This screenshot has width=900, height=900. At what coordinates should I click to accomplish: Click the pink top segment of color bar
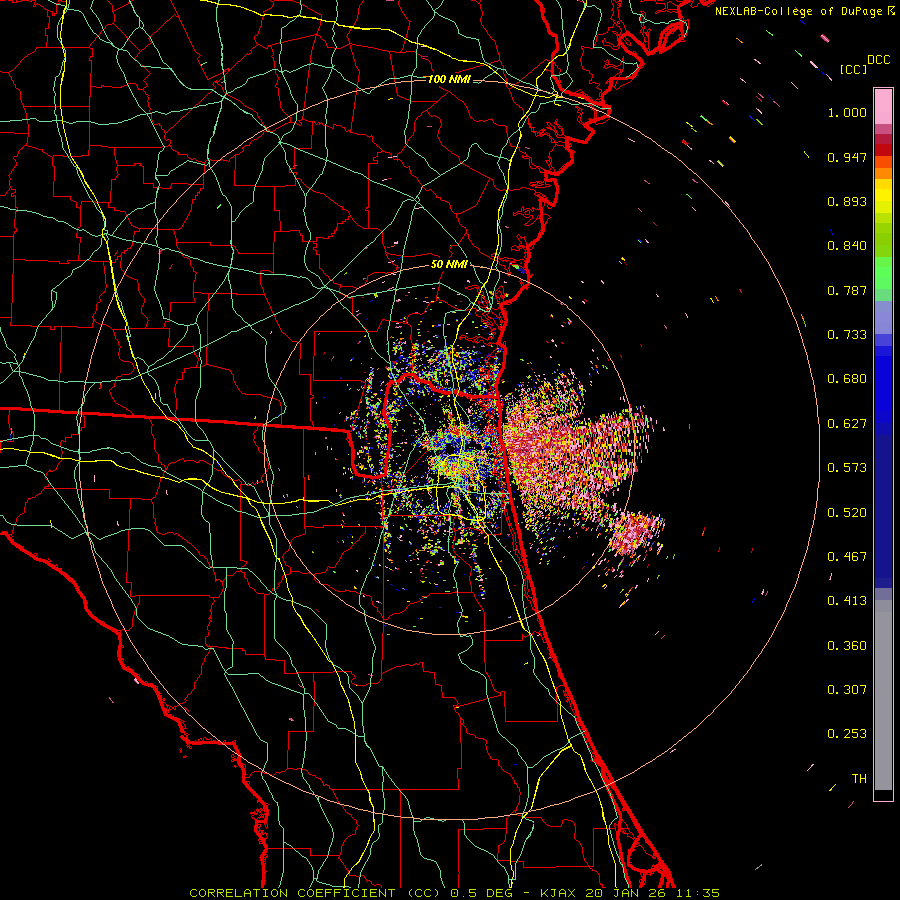pyautogui.click(x=883, y=107)
